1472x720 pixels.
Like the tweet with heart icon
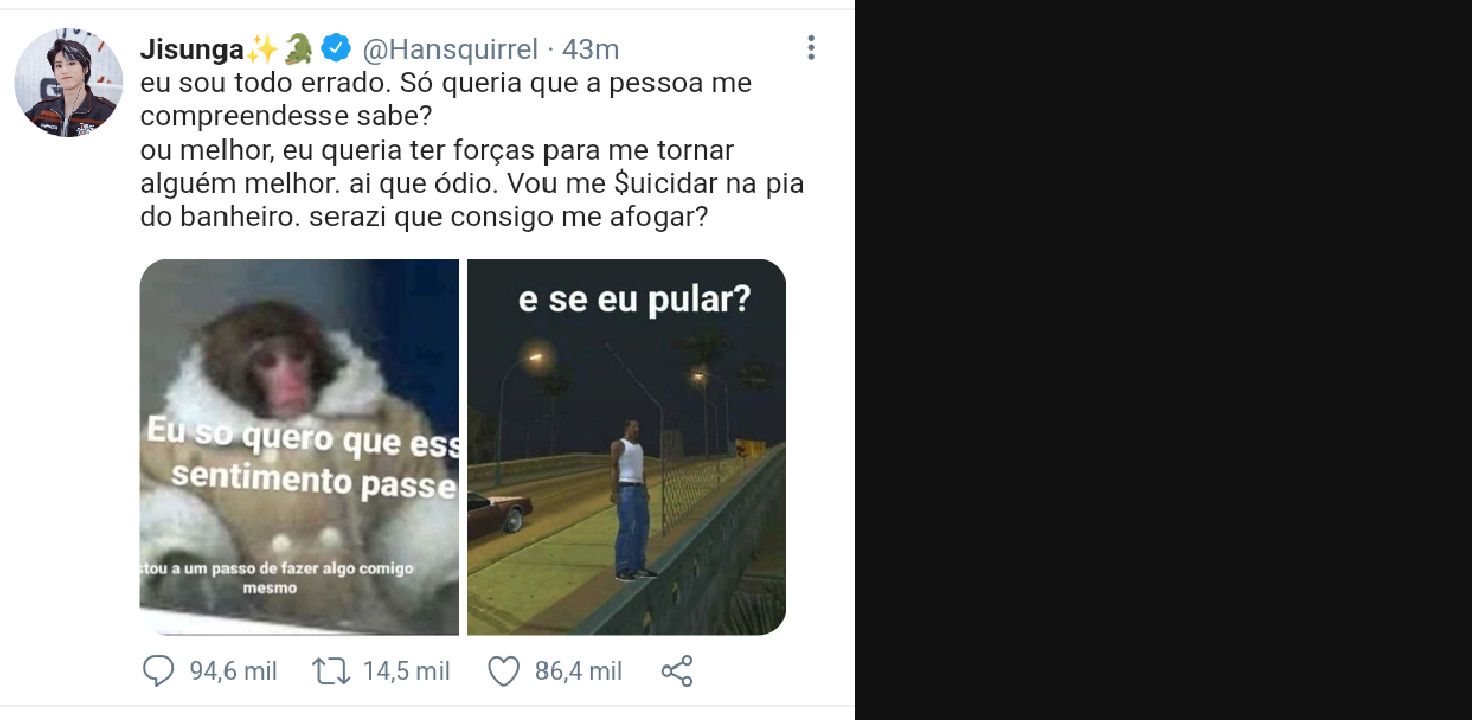click(504, 672)
